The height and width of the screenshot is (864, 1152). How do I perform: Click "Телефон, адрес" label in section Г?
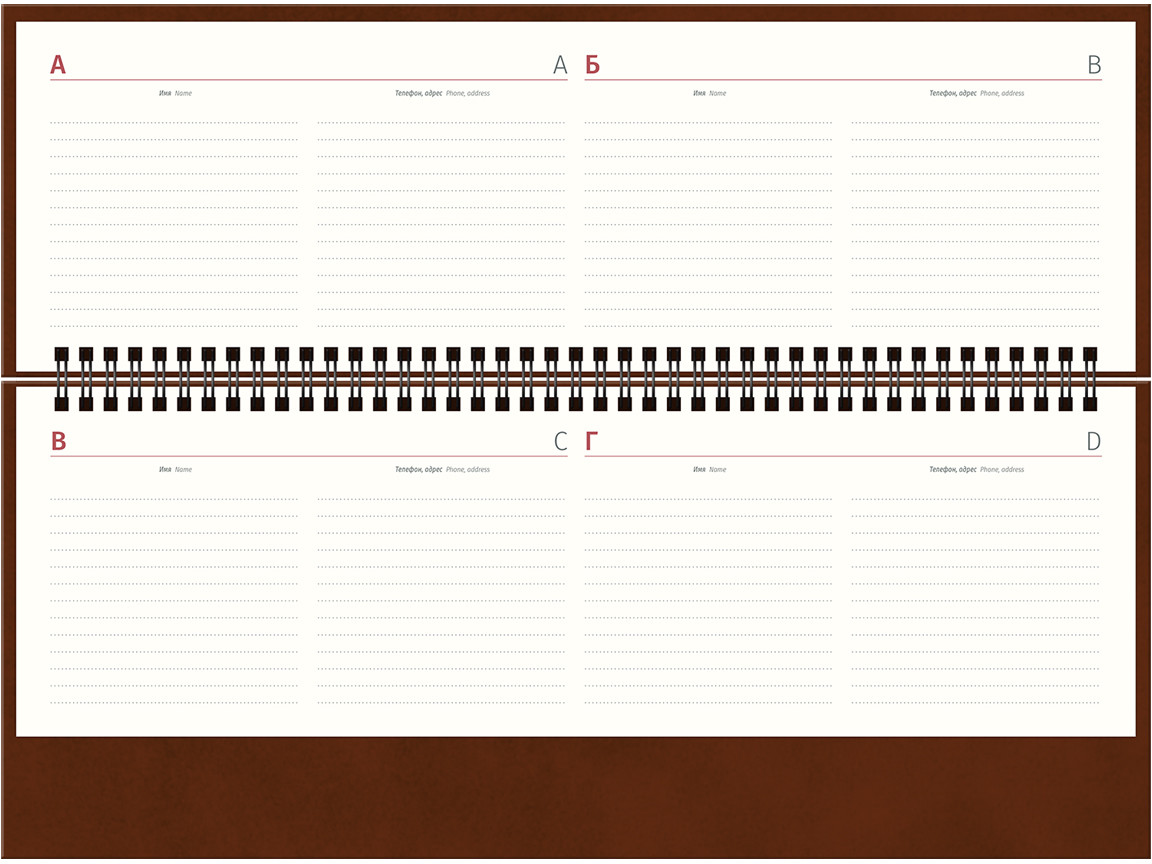coord(953,469)
